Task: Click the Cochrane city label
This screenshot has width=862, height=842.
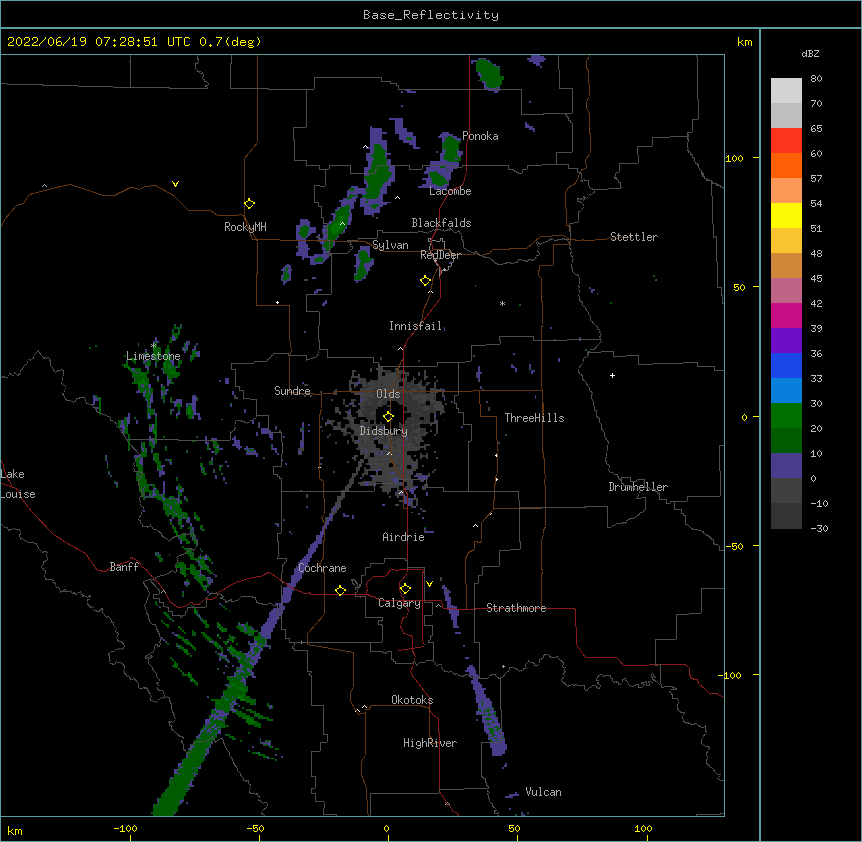Action: coord(322,568)
